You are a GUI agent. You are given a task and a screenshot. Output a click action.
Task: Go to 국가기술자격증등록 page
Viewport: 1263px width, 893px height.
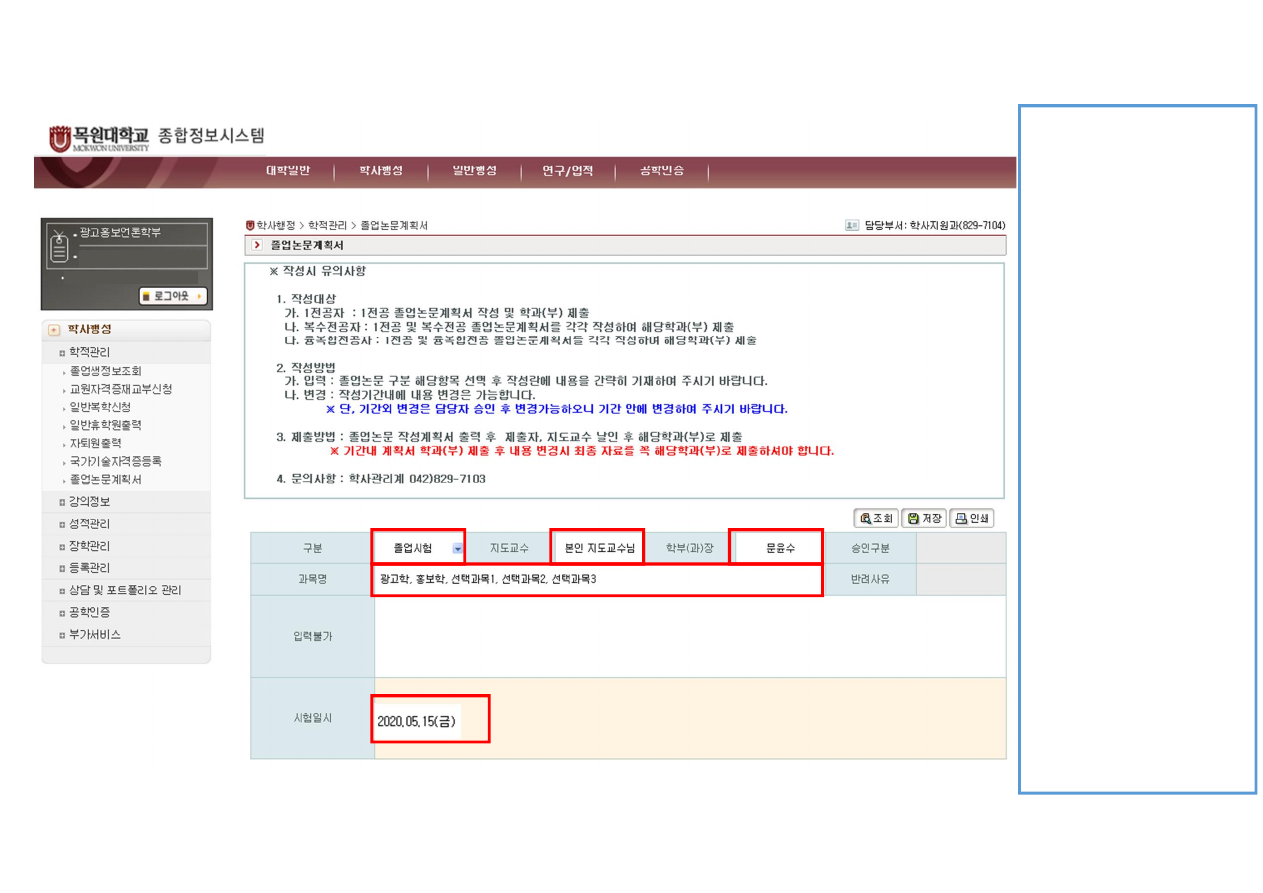pyautogui.click(x=115, y=461)
